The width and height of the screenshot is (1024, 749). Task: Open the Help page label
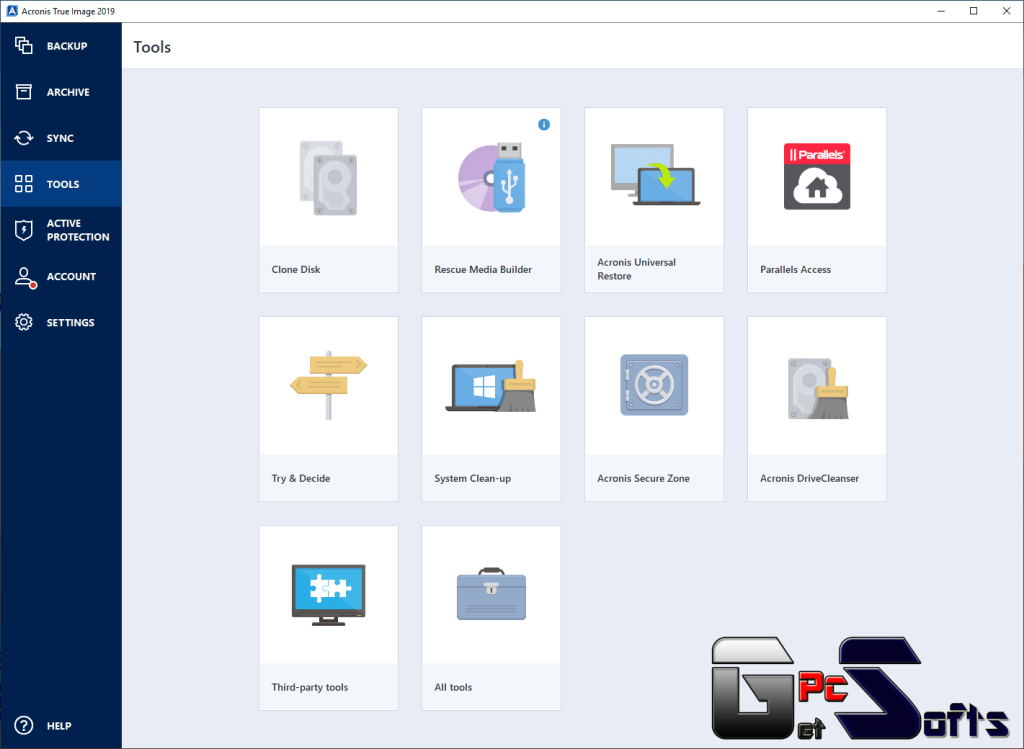(x=59, y=726)
